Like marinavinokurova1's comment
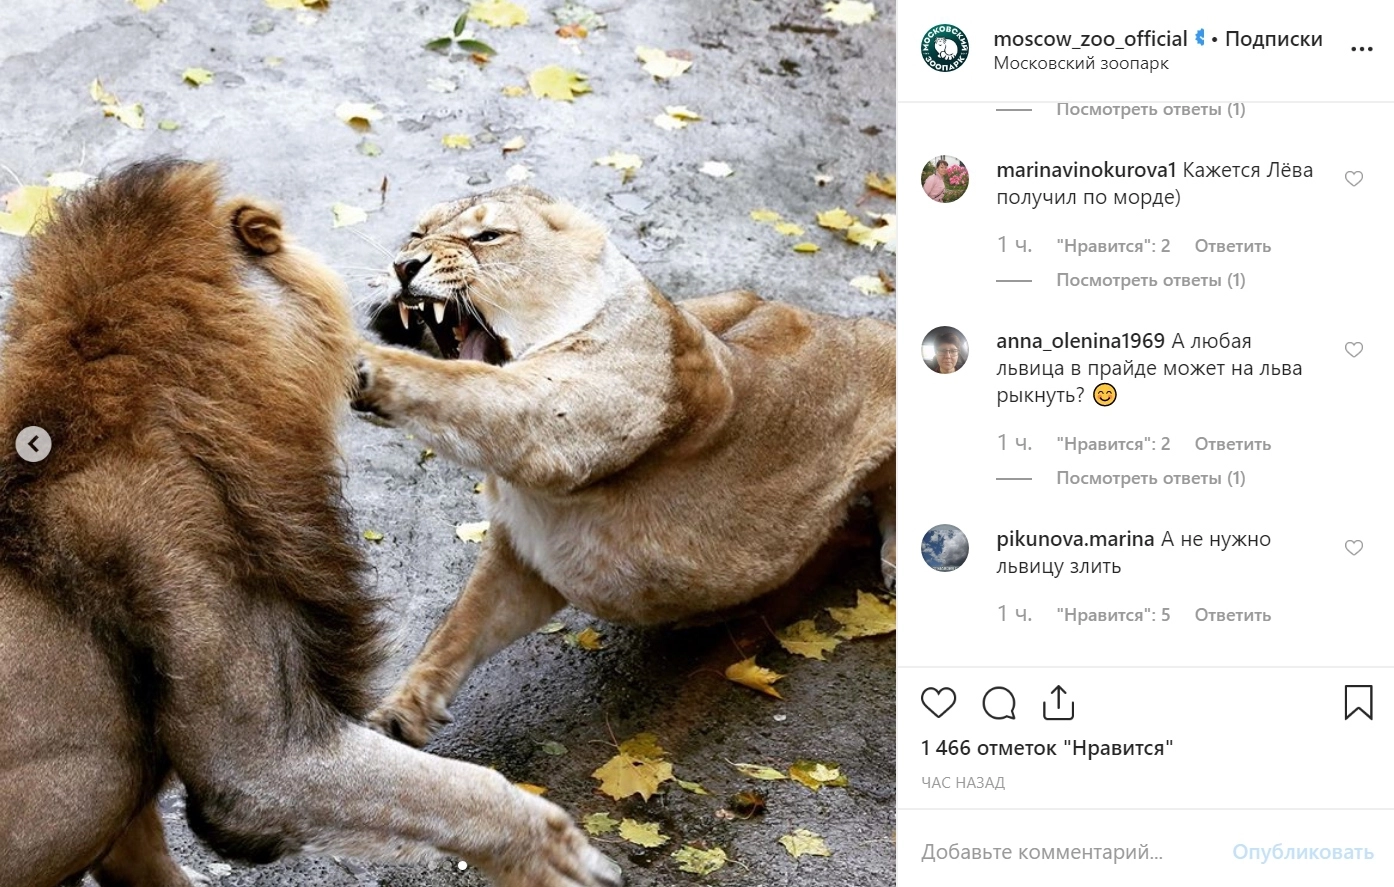 (x=1353, y=179)
